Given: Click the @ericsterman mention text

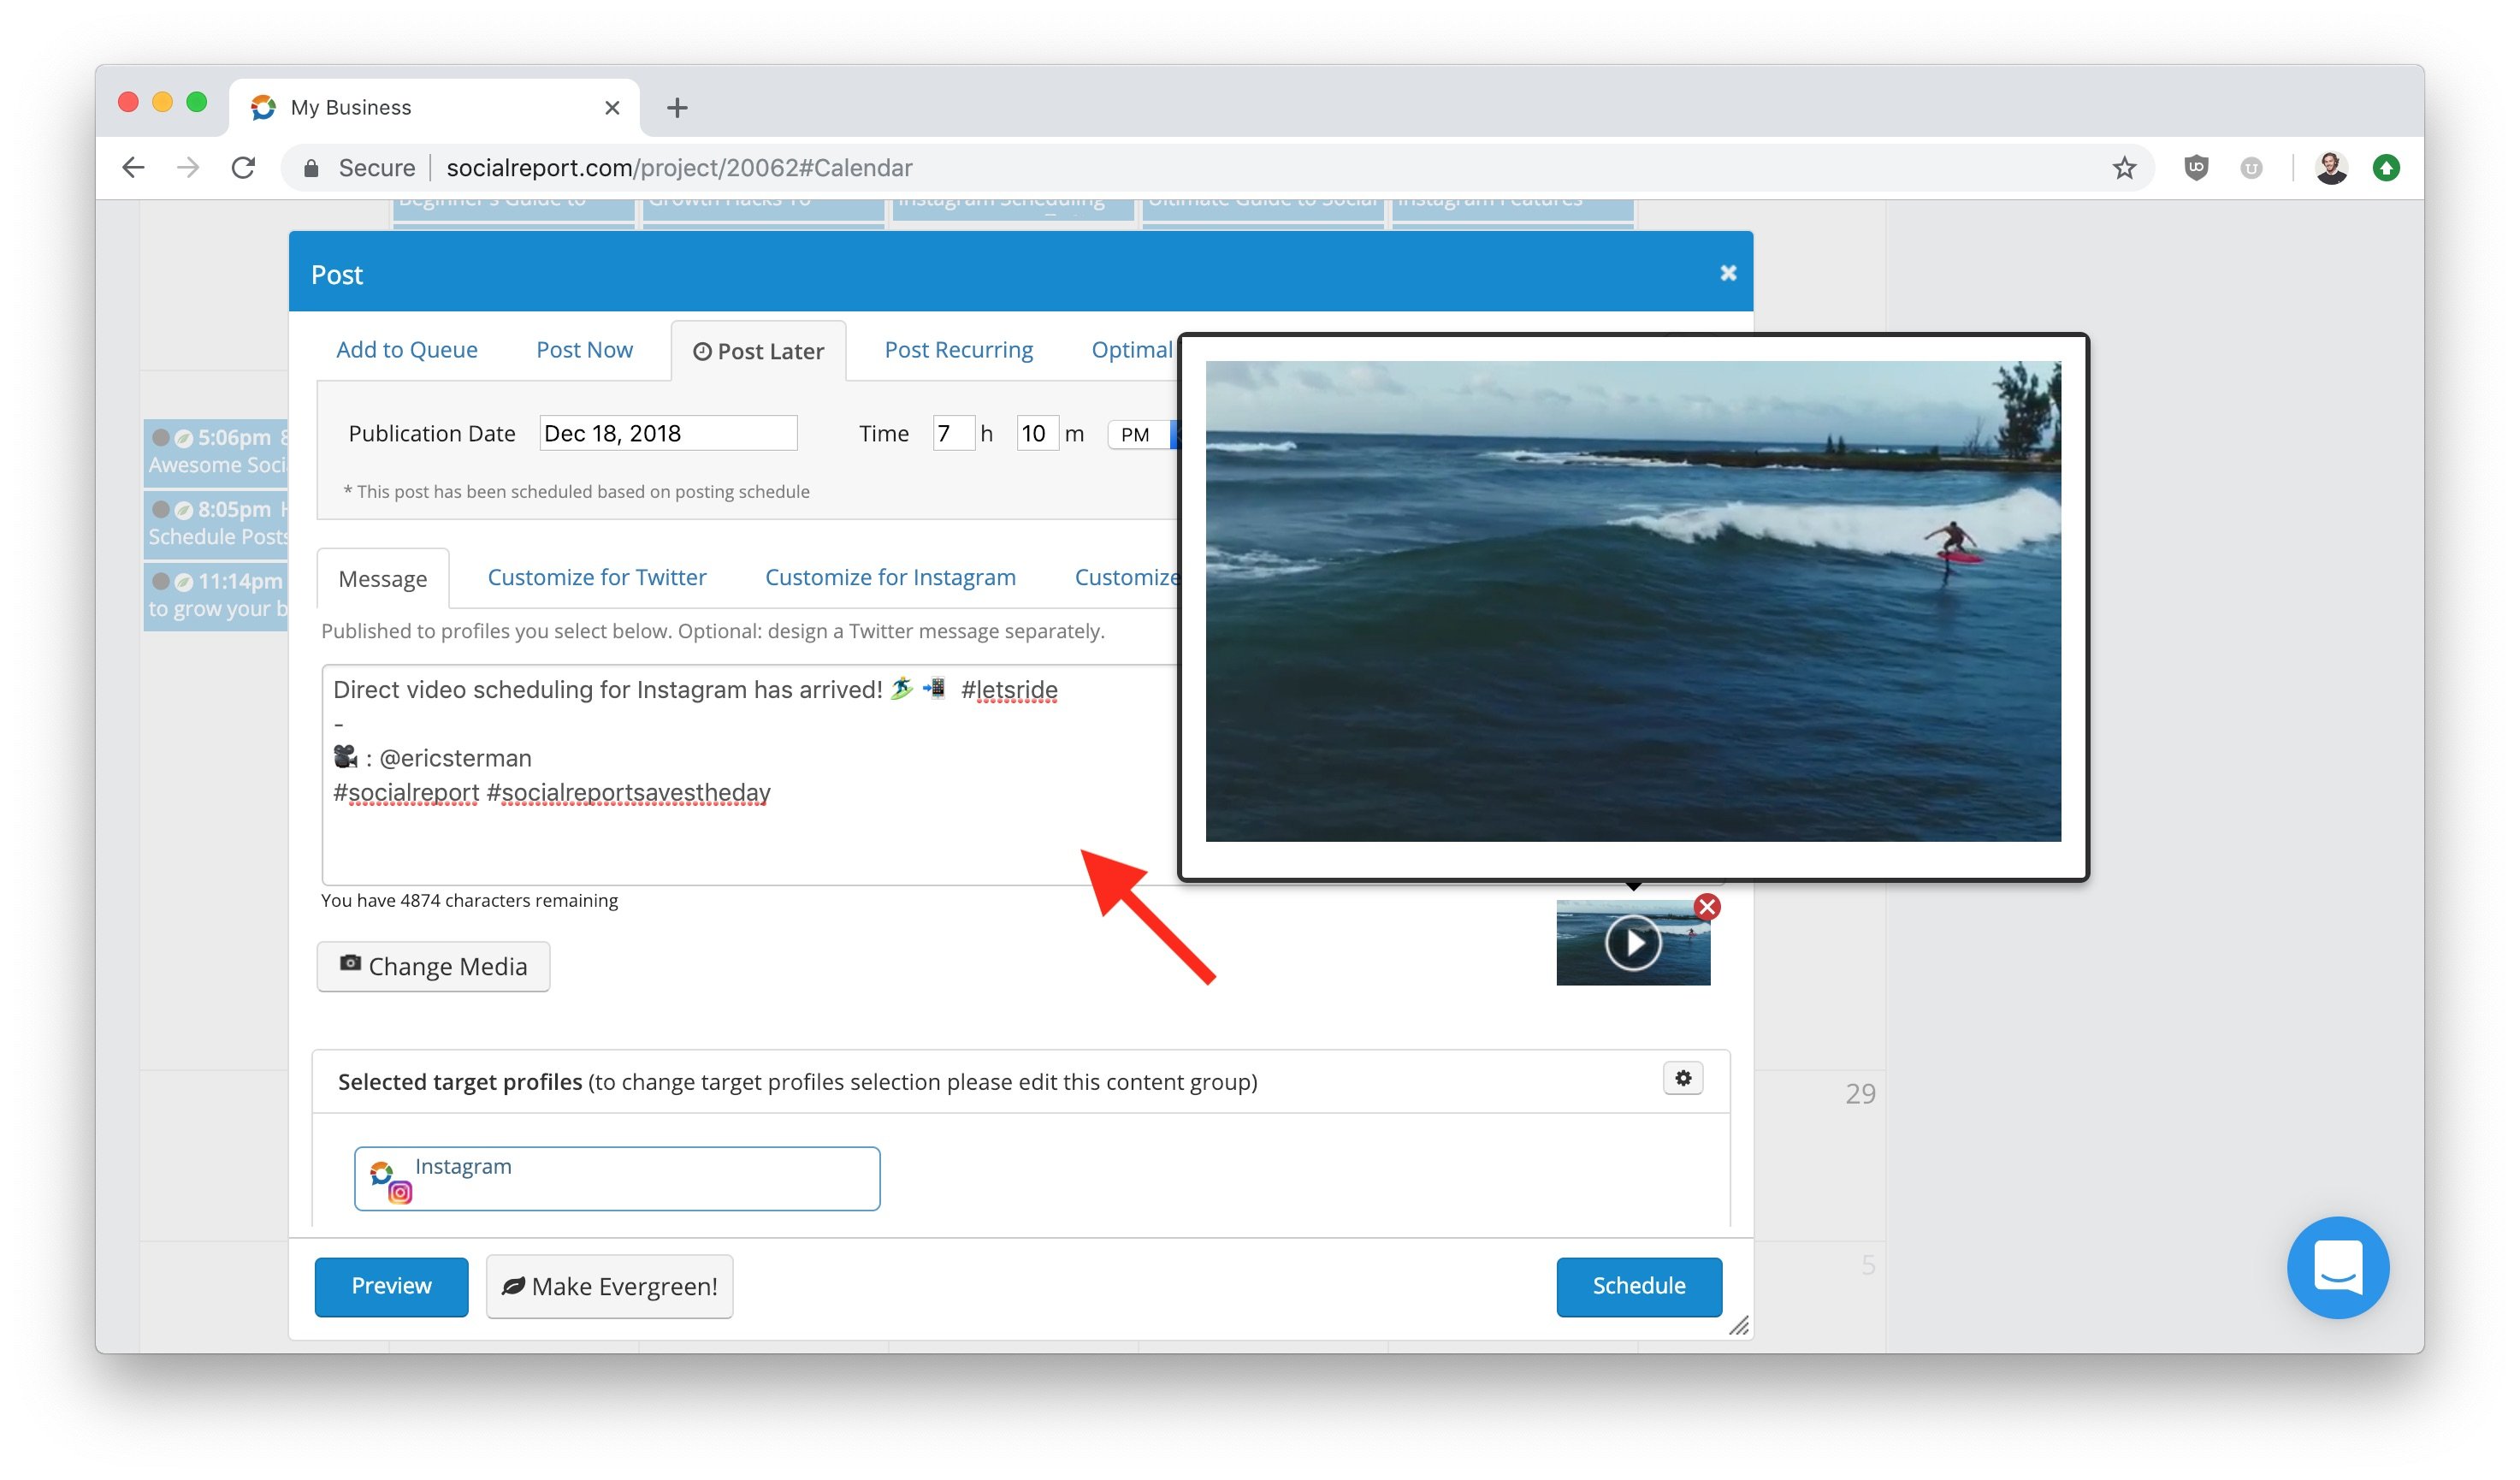Looking at the screenshot, I should click(x=455, y=758).
